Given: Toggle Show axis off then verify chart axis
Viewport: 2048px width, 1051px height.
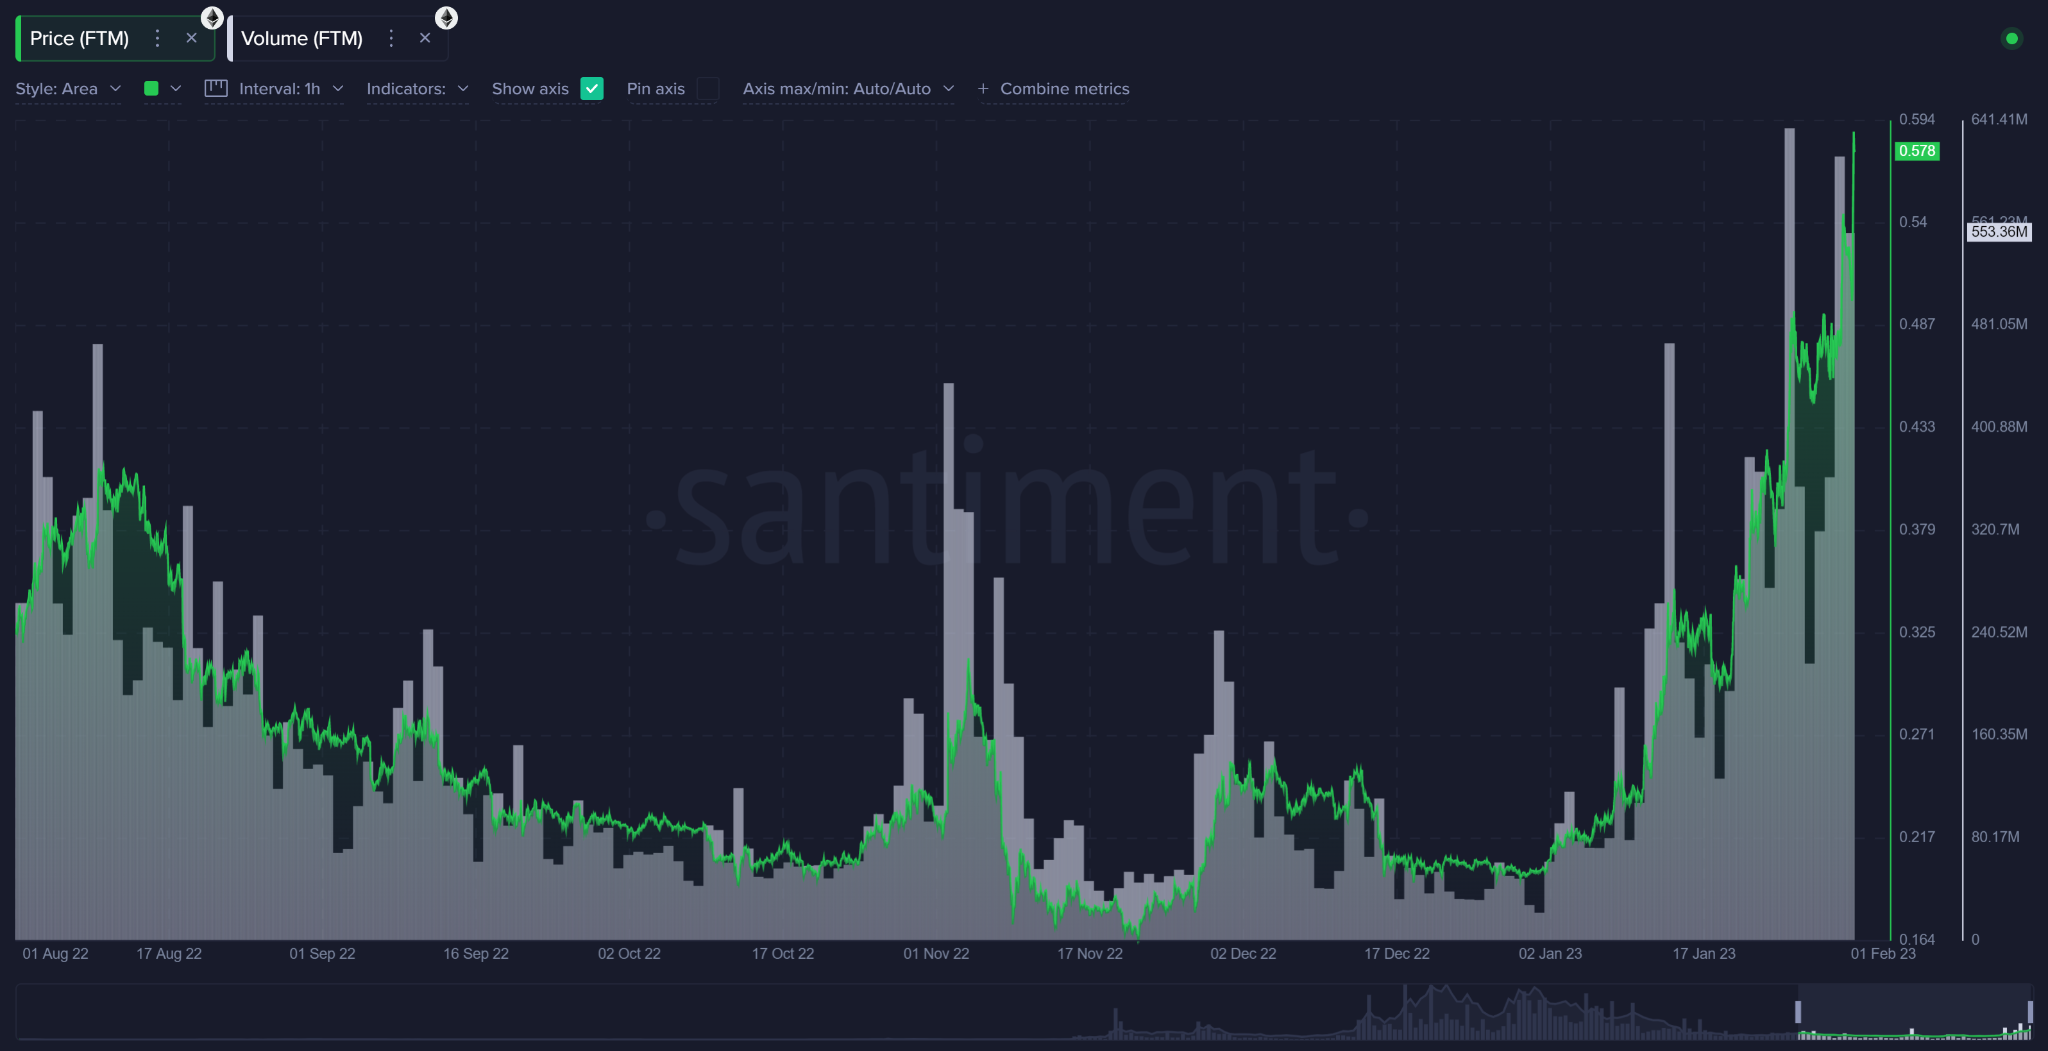Looking at the screenshot, I should pos(592,88).
